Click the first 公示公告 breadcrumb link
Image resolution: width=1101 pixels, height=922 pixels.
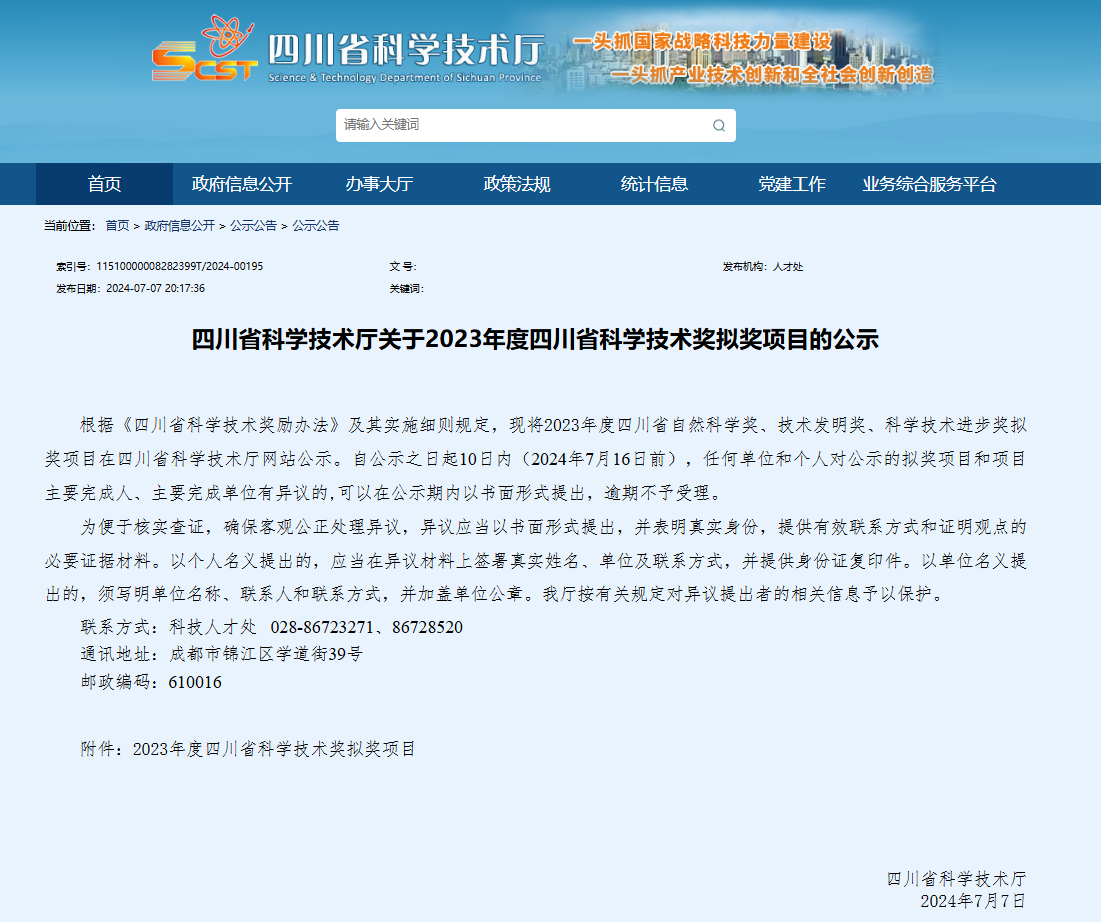pos(253,226)
